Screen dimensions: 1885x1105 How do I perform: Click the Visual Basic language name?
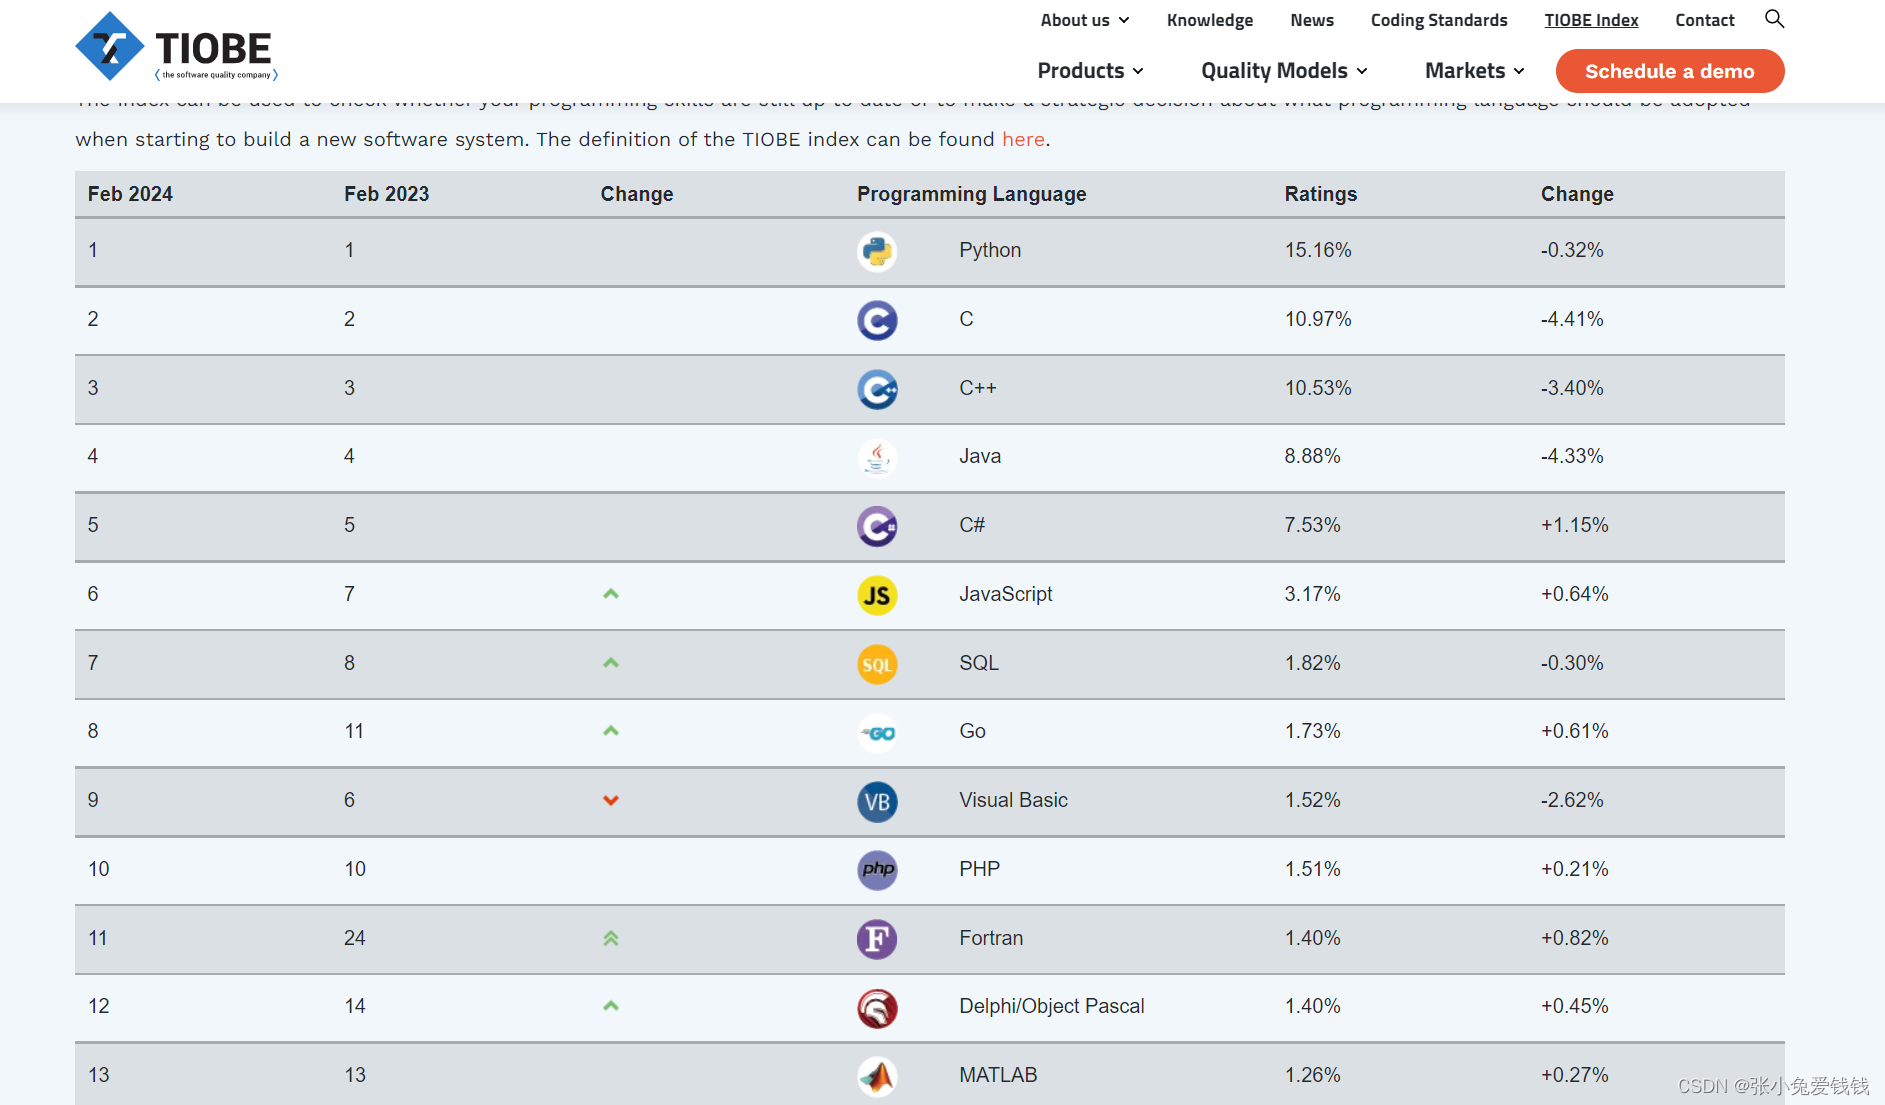(x=1014, y=800)
